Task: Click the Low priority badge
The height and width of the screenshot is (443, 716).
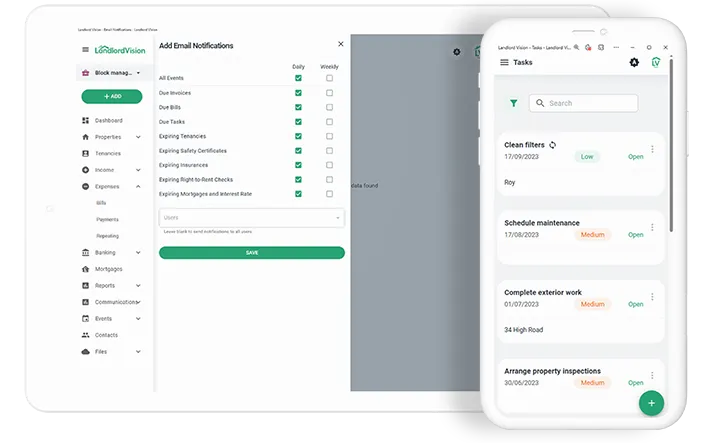Action: (587, 157)
